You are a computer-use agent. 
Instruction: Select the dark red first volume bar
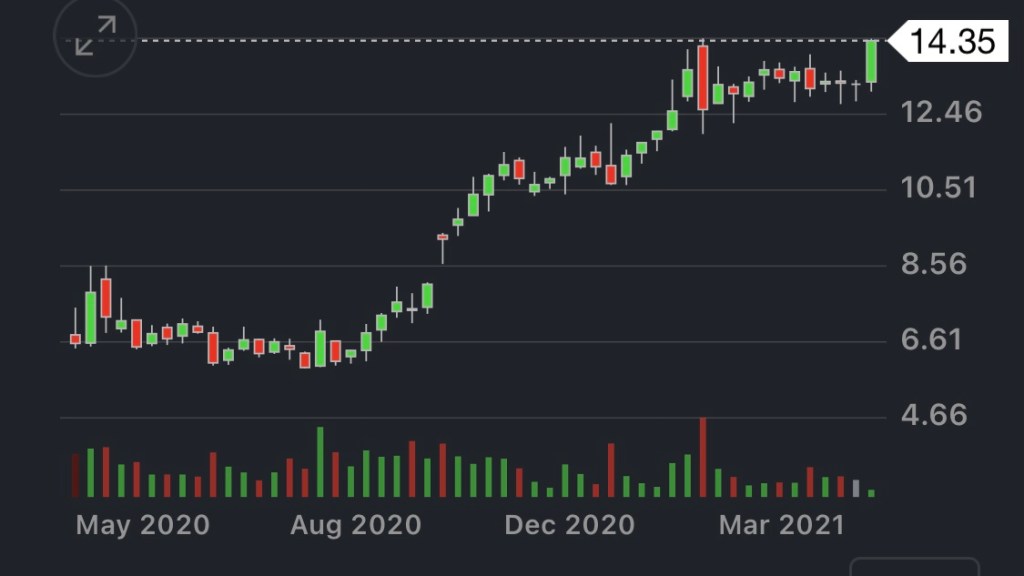pyautogui.click(x=75, y=475)
